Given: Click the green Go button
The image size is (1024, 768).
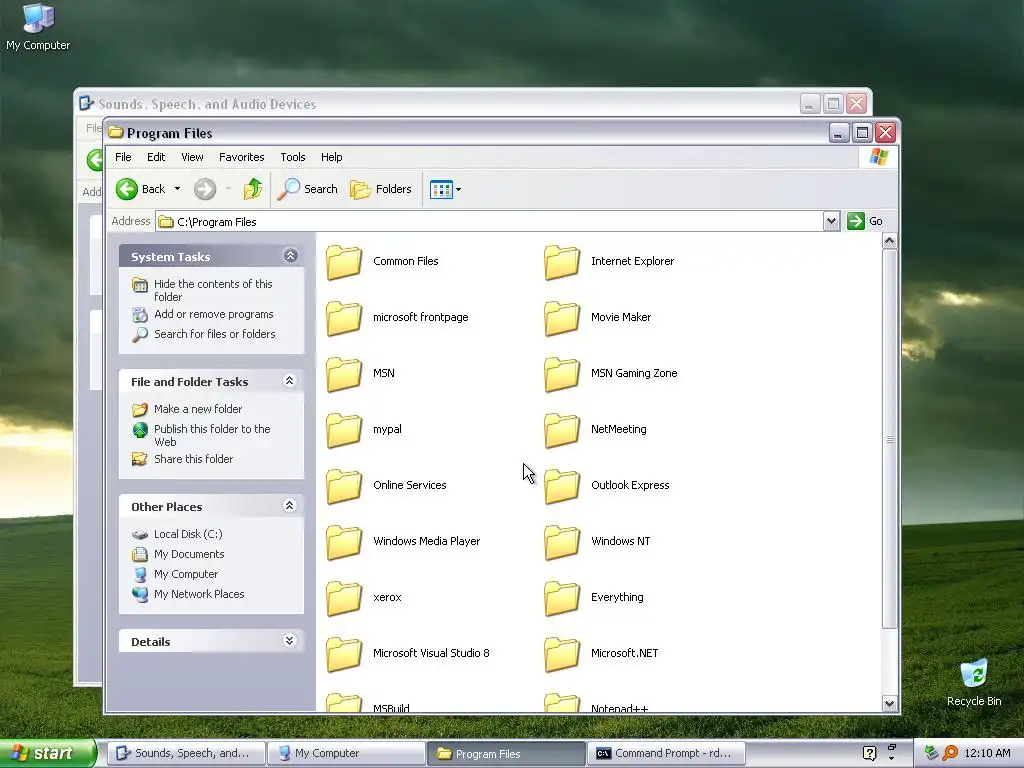Looking at the screenshot, I should coord(865,221).
